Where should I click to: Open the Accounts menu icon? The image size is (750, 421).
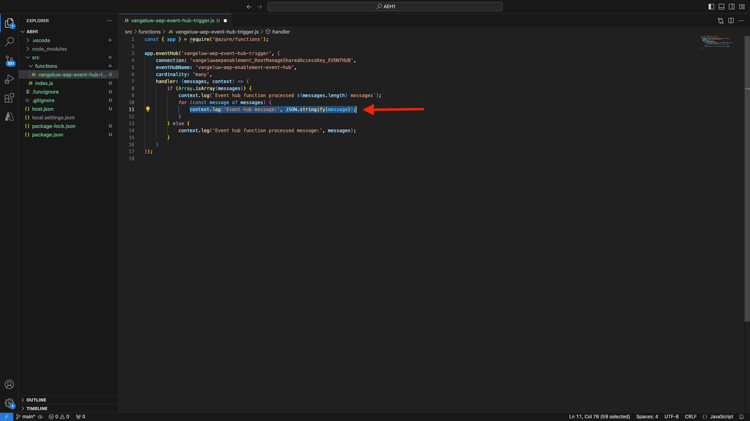9,384
